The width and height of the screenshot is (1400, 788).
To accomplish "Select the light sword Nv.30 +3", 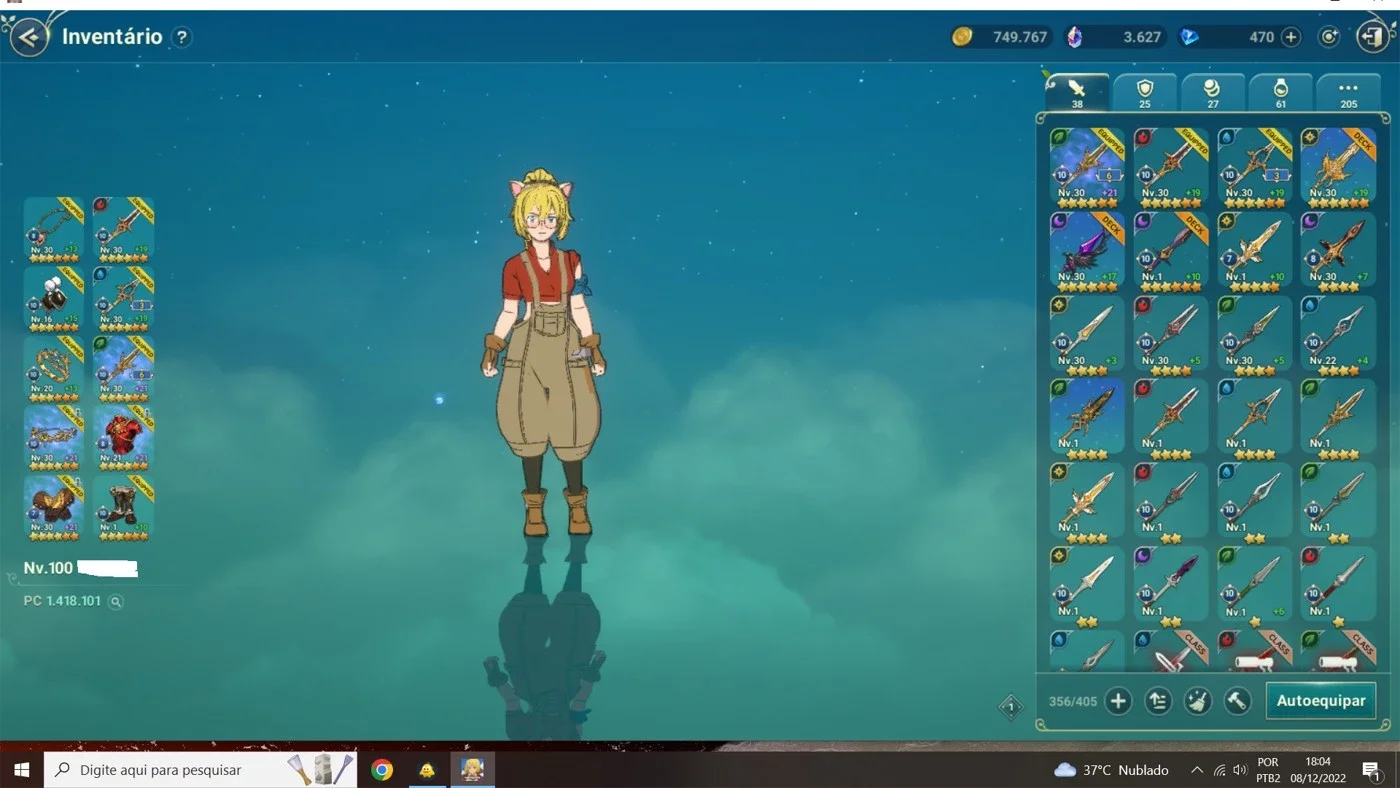I will coord(1087,334).
